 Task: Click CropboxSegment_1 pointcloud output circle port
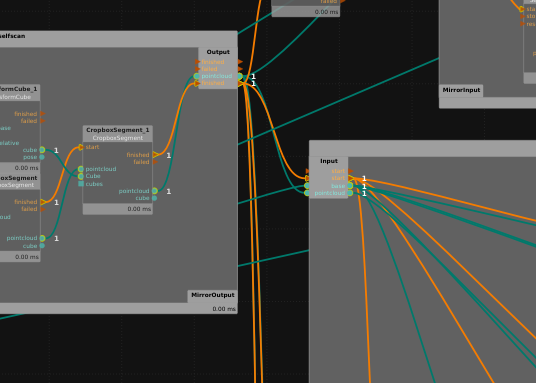click(155, 191)
